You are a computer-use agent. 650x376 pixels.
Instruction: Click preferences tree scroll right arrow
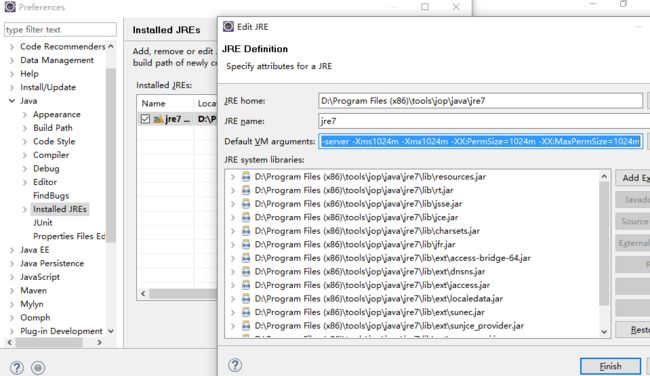tap(99, 342)
